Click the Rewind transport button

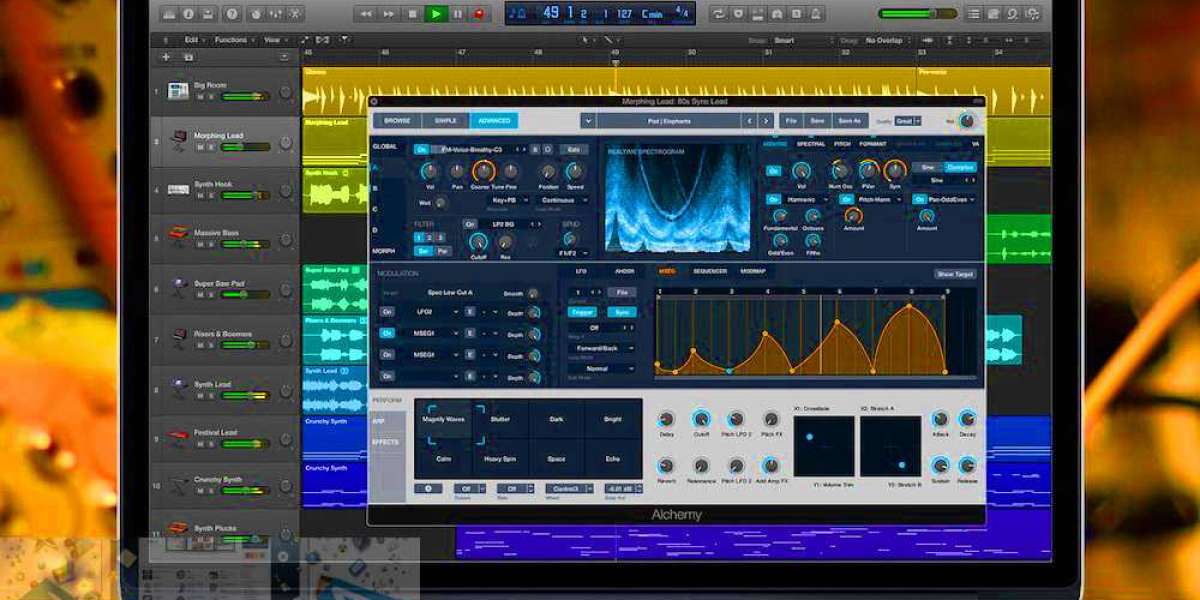coord(365,14)
